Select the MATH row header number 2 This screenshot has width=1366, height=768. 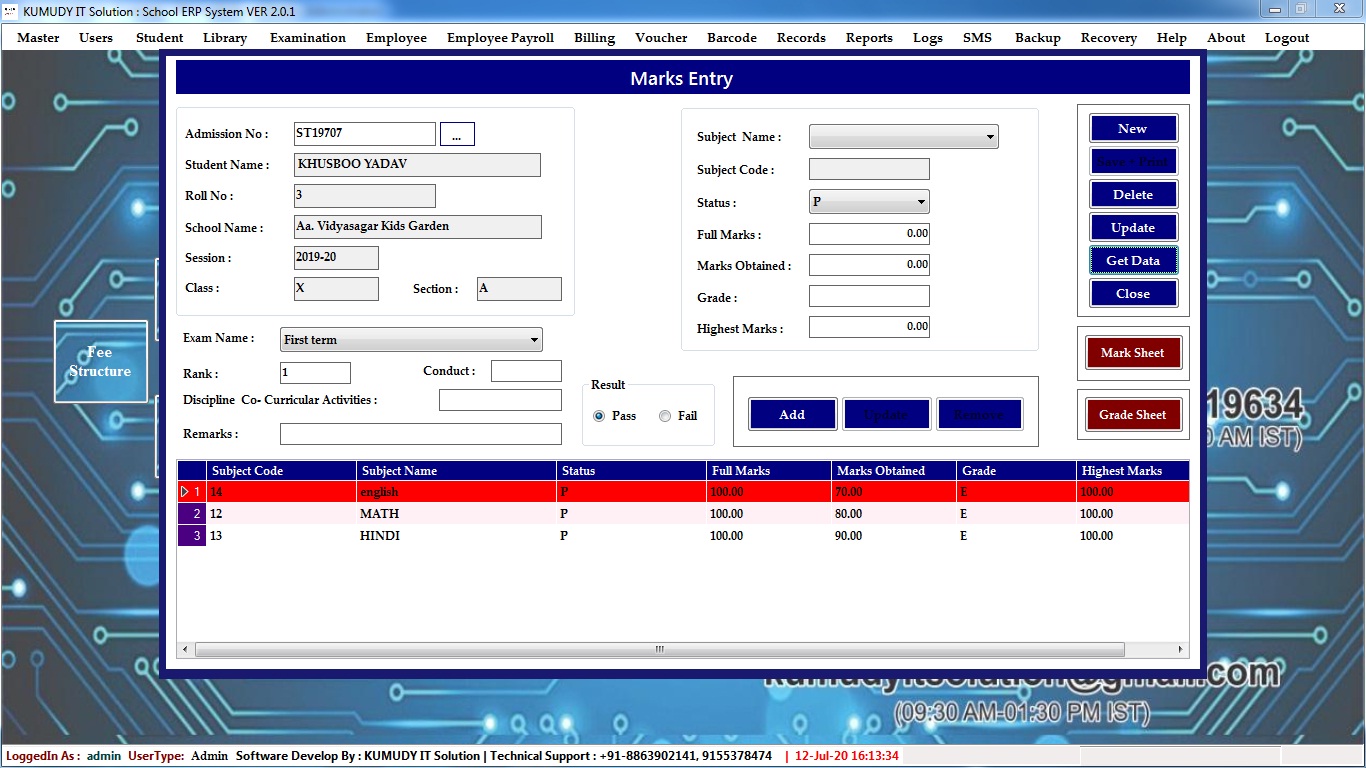(x=192, y=514)
